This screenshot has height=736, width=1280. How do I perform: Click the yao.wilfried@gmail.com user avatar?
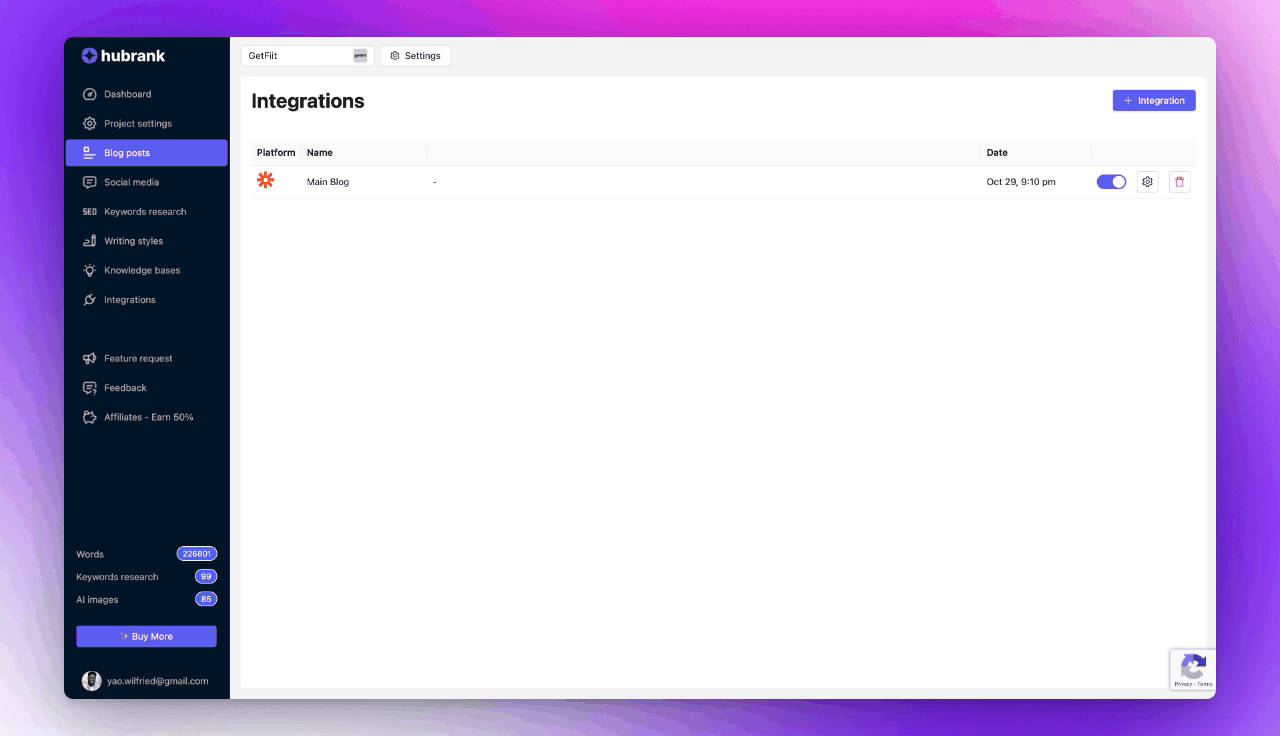(91, 681)
